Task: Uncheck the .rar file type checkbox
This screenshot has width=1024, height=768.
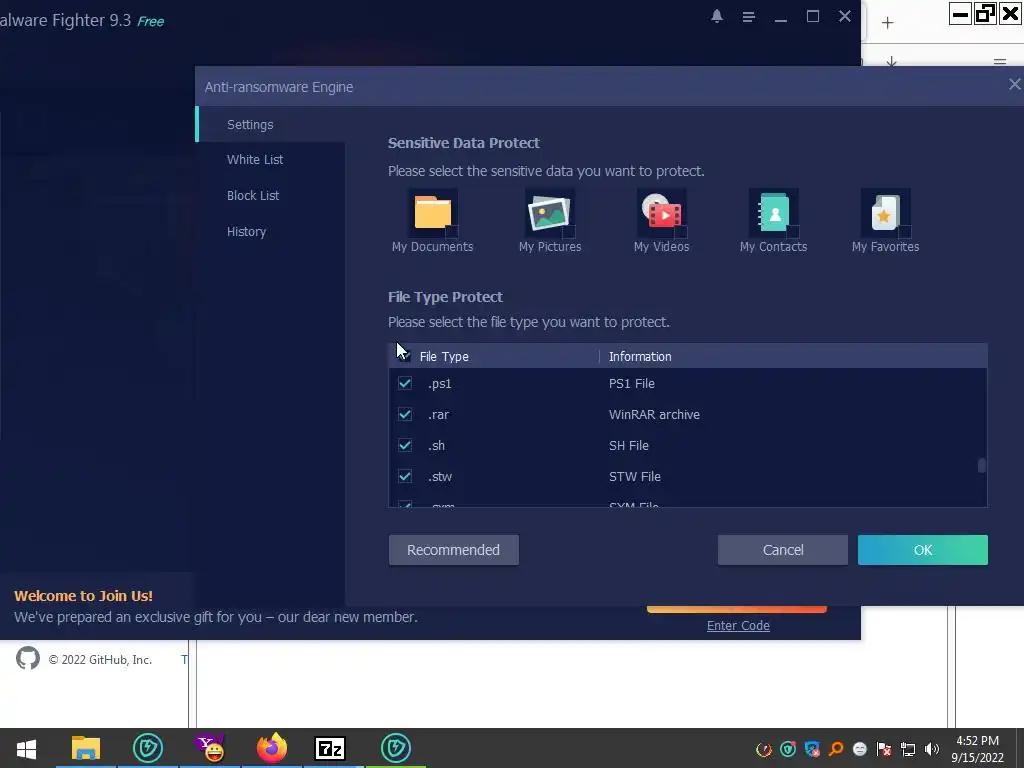Action: tap(405, 414)
